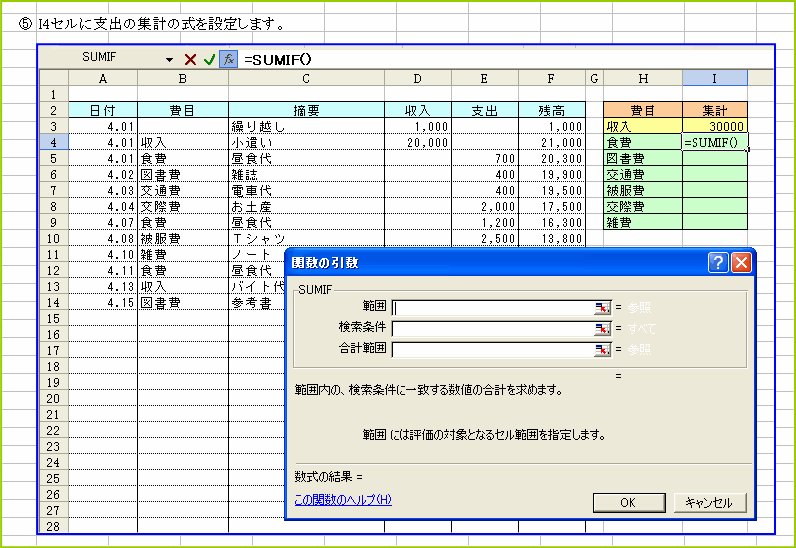
Task: Click 被服費 in the summary table
Action: (x=643, y=190)
